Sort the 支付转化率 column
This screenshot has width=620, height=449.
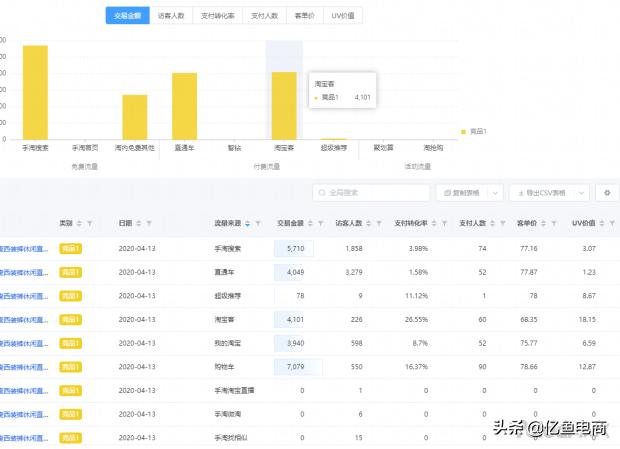pos(434,223)
